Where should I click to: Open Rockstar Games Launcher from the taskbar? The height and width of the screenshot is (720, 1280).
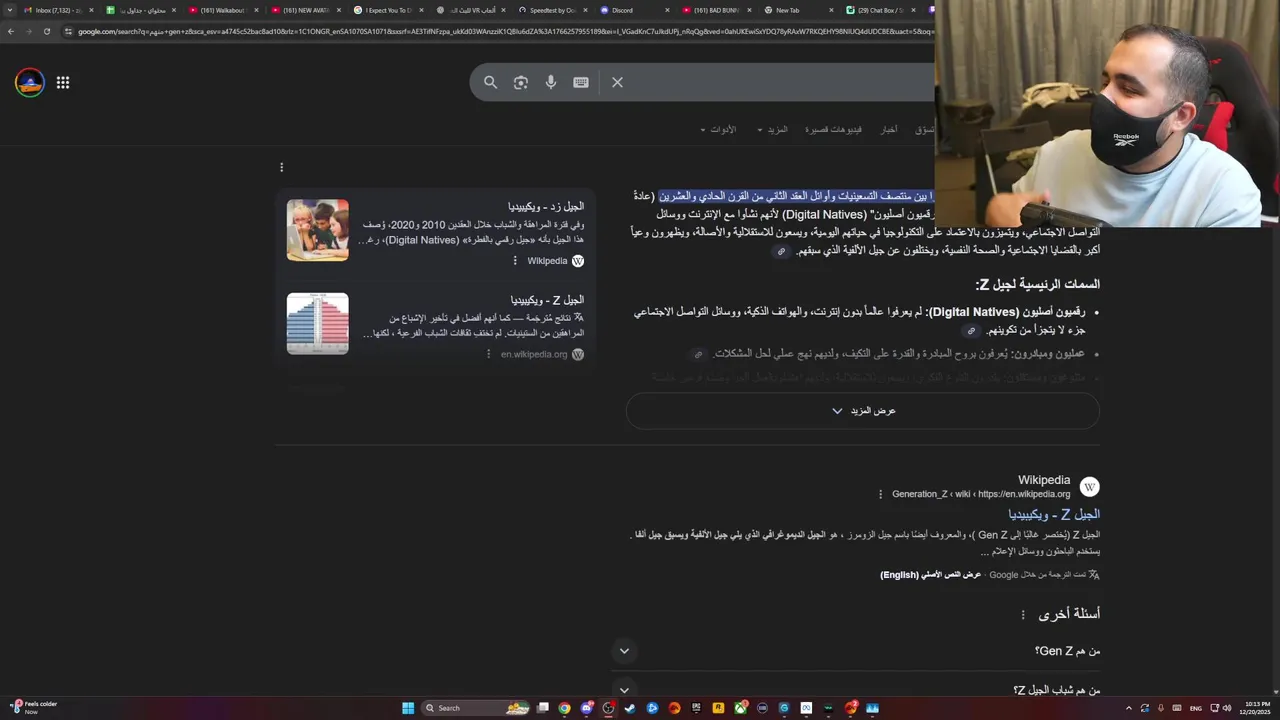718,708
